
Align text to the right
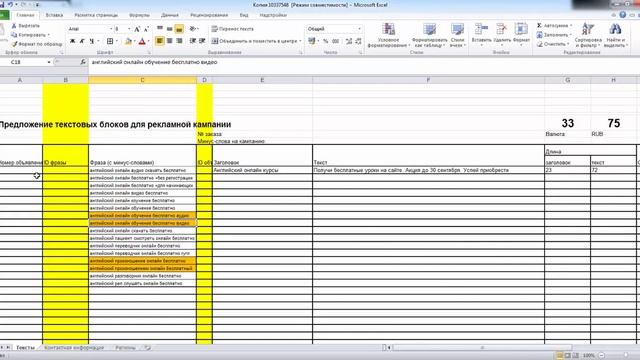pos(179,41)
